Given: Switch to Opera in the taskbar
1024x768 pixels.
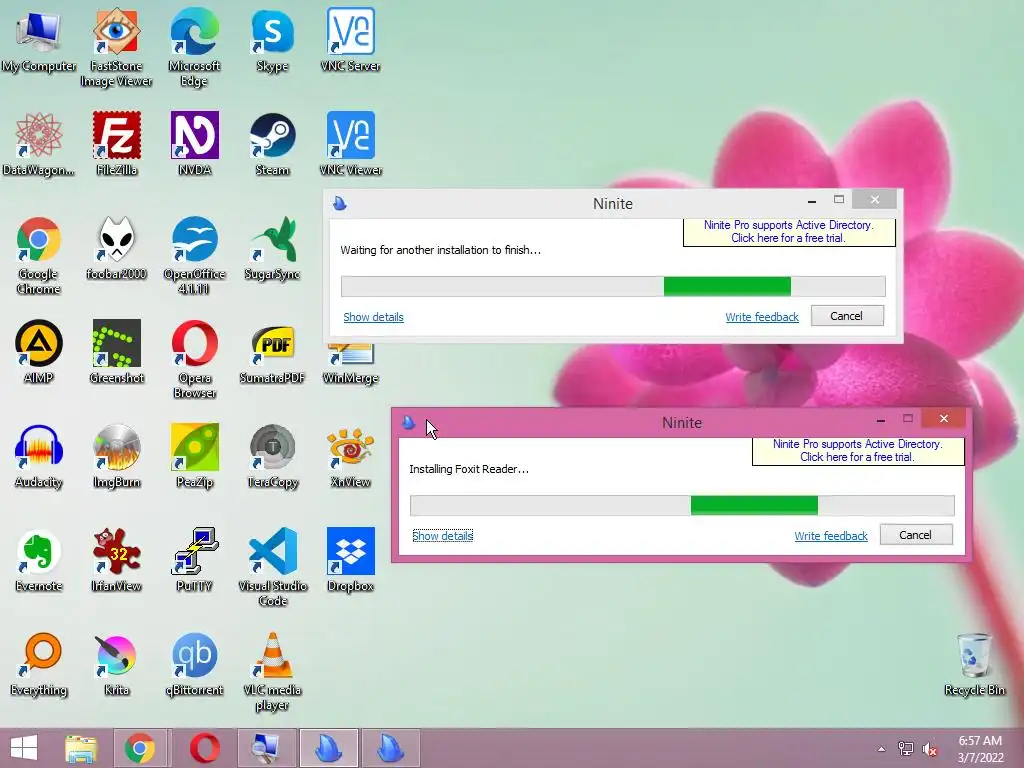Looking at the screenshot, I should (x=204, y=748).
